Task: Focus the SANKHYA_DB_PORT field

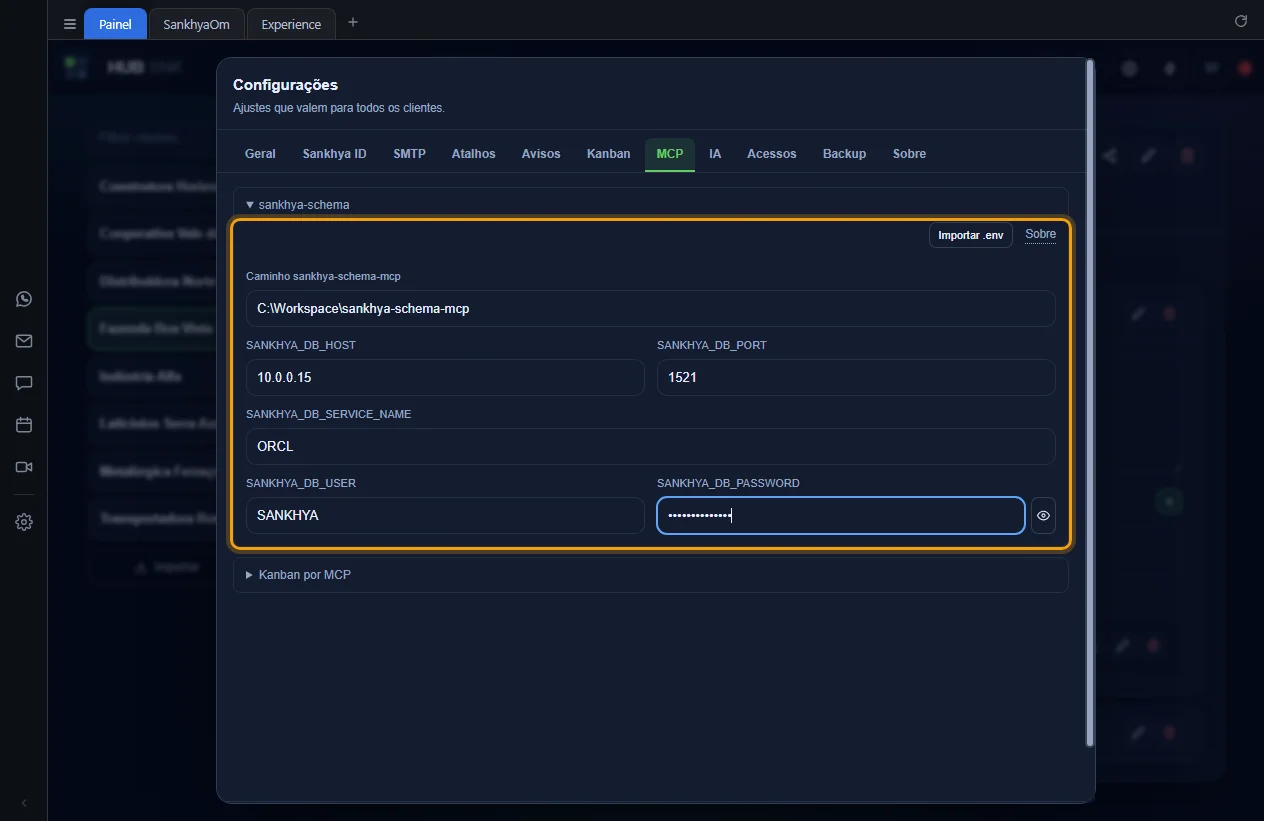Action: 856,378
